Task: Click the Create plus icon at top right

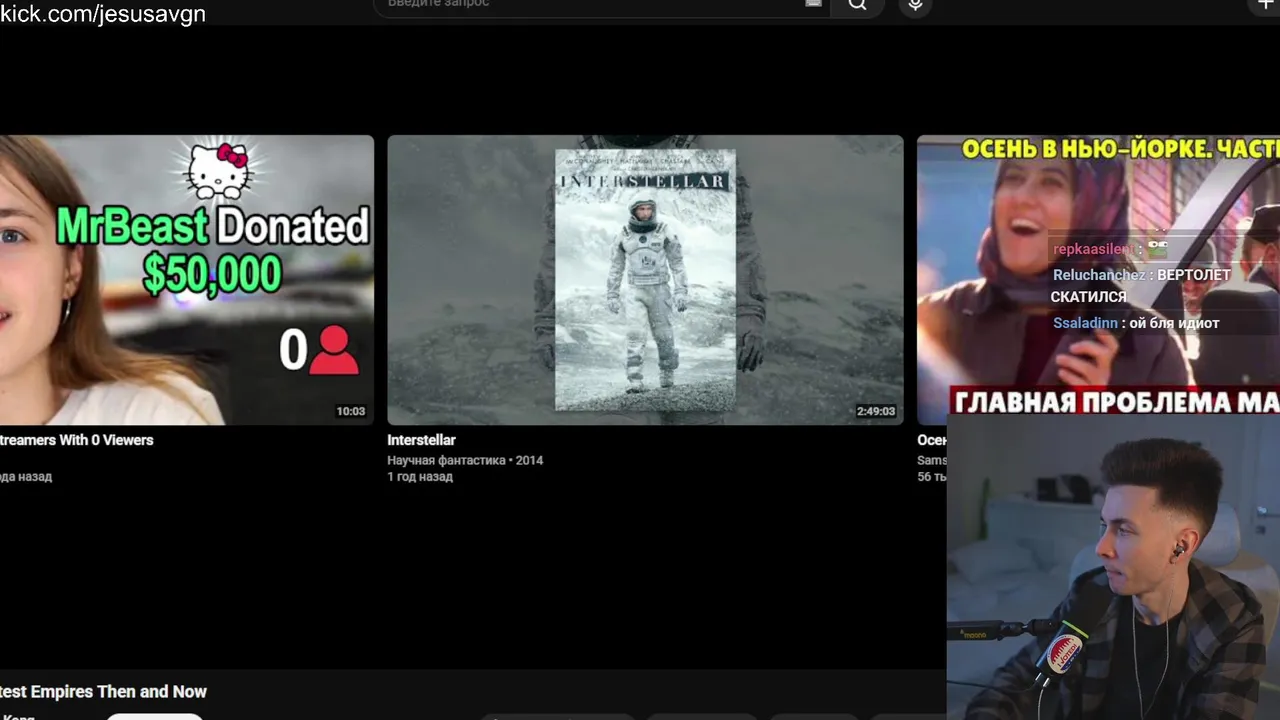Action: point(1265,5)
